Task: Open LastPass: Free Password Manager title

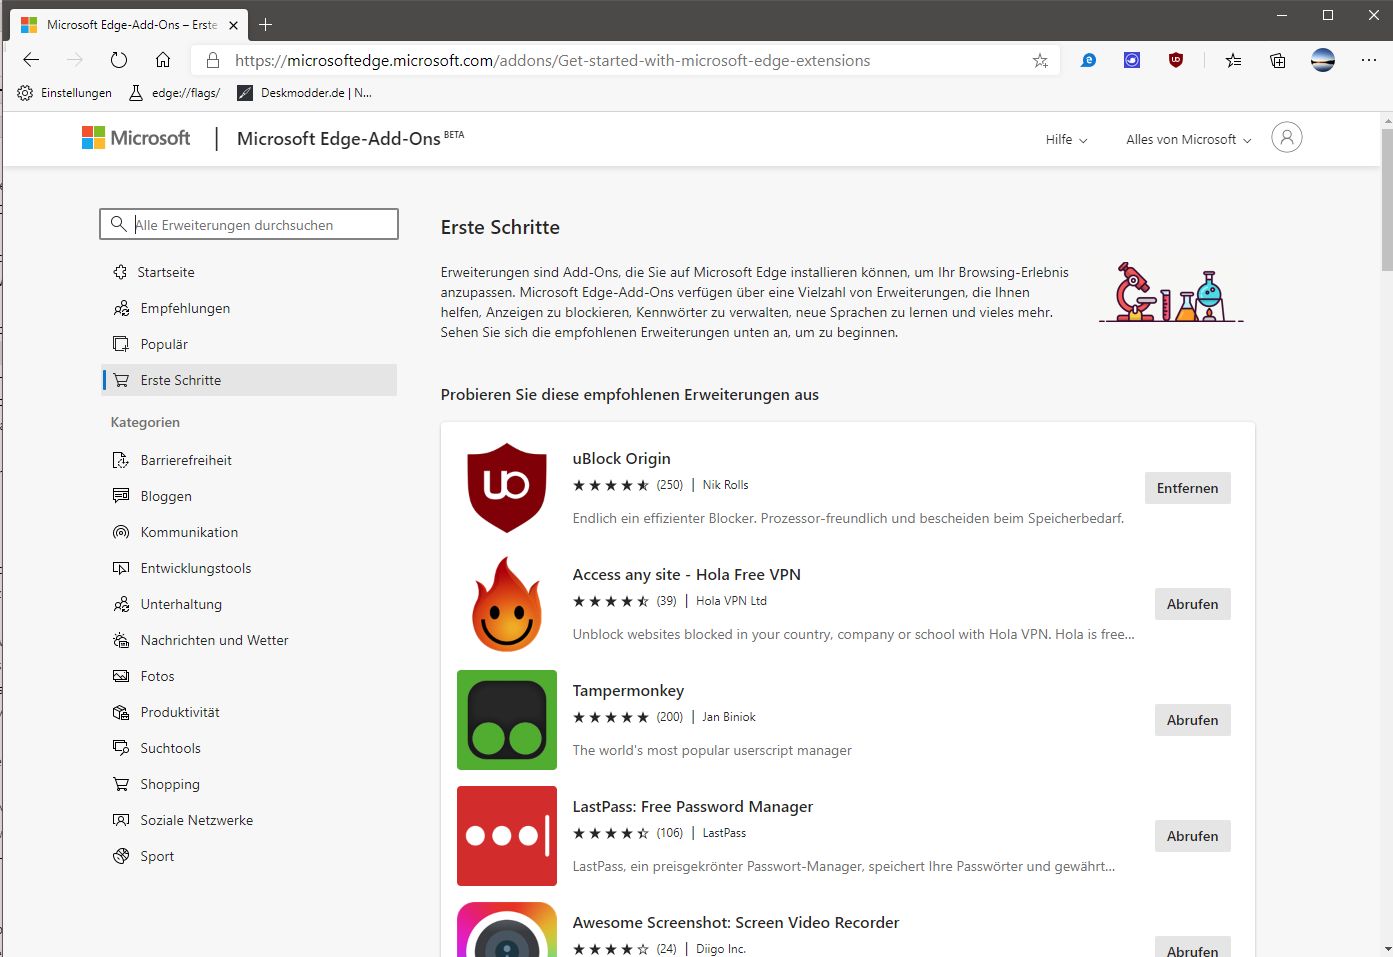Action: pos(692,806)
